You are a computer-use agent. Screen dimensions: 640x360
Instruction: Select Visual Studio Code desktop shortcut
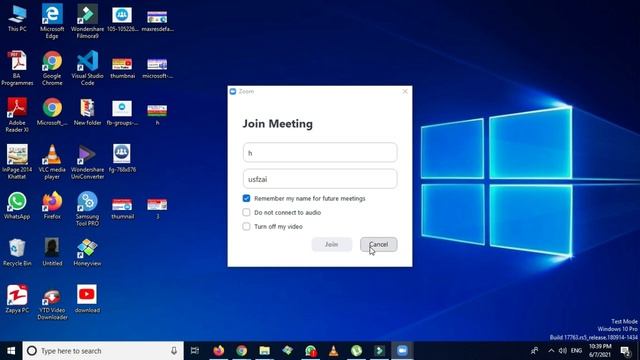click(87, 68)
